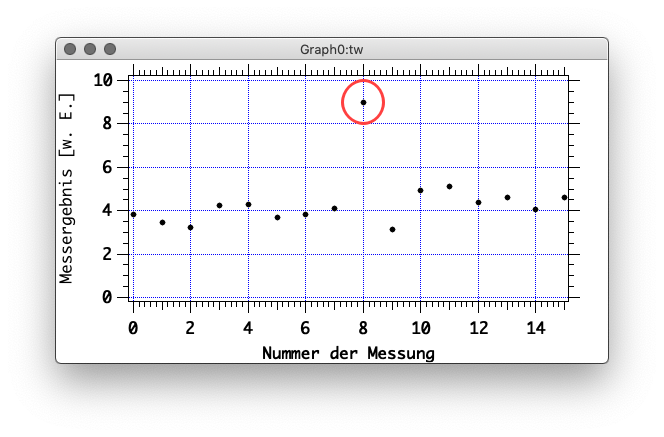Click the data point at measurement 15

click(x=564, y=198)
